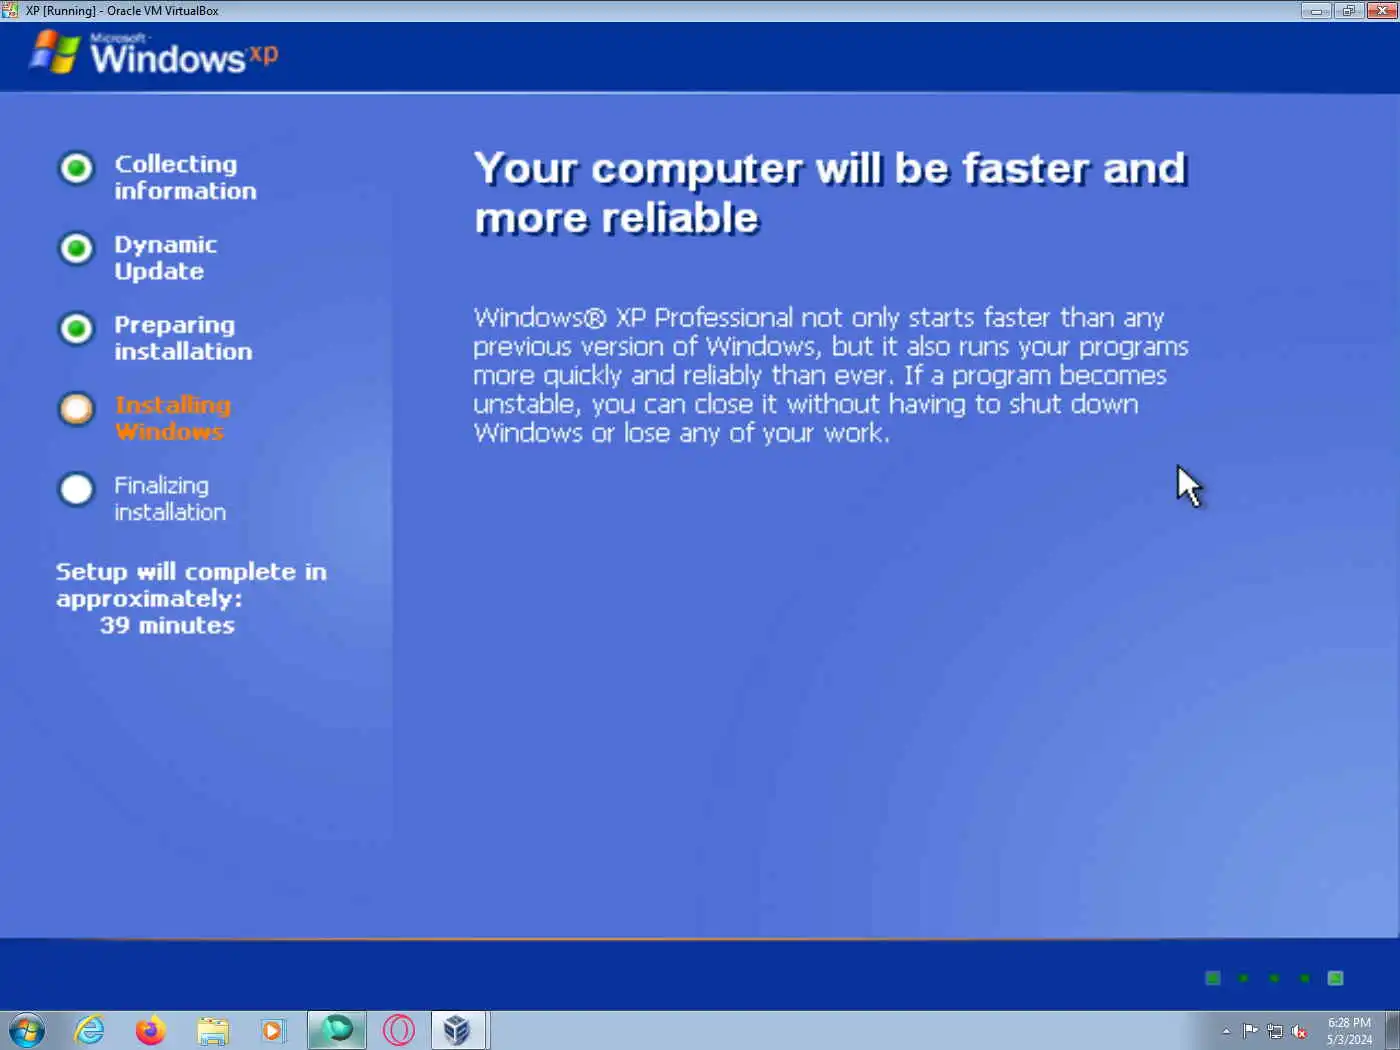Select the VirtualBox cube taskbar icon
The width and height of the screenshot is (1400, 1050).
[458, 1030]
